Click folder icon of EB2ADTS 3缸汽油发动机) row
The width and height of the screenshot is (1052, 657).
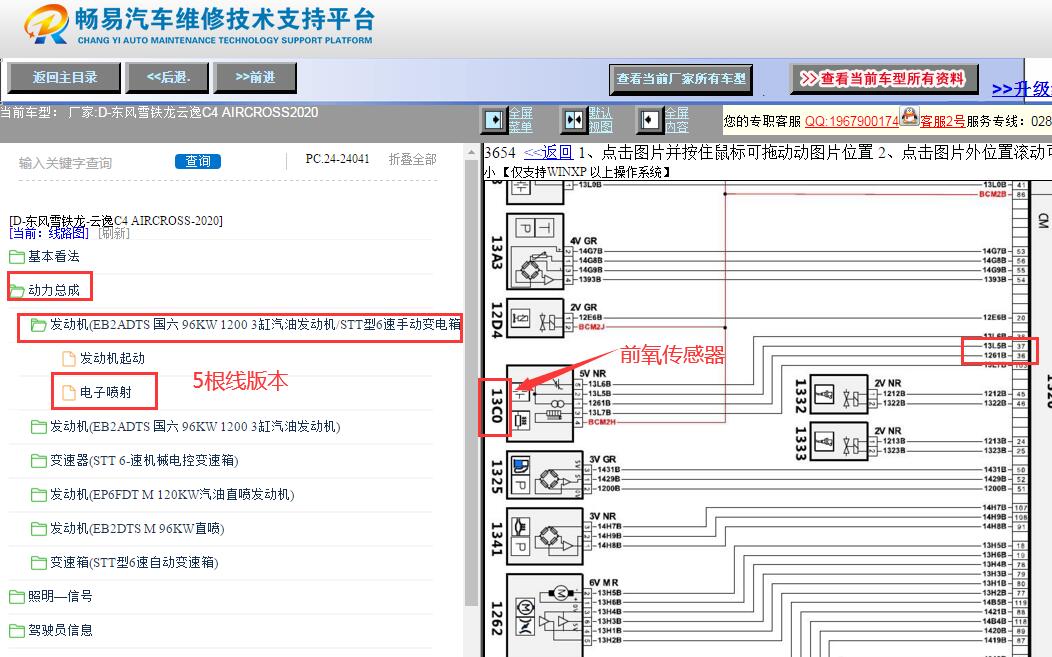(38, 427)
